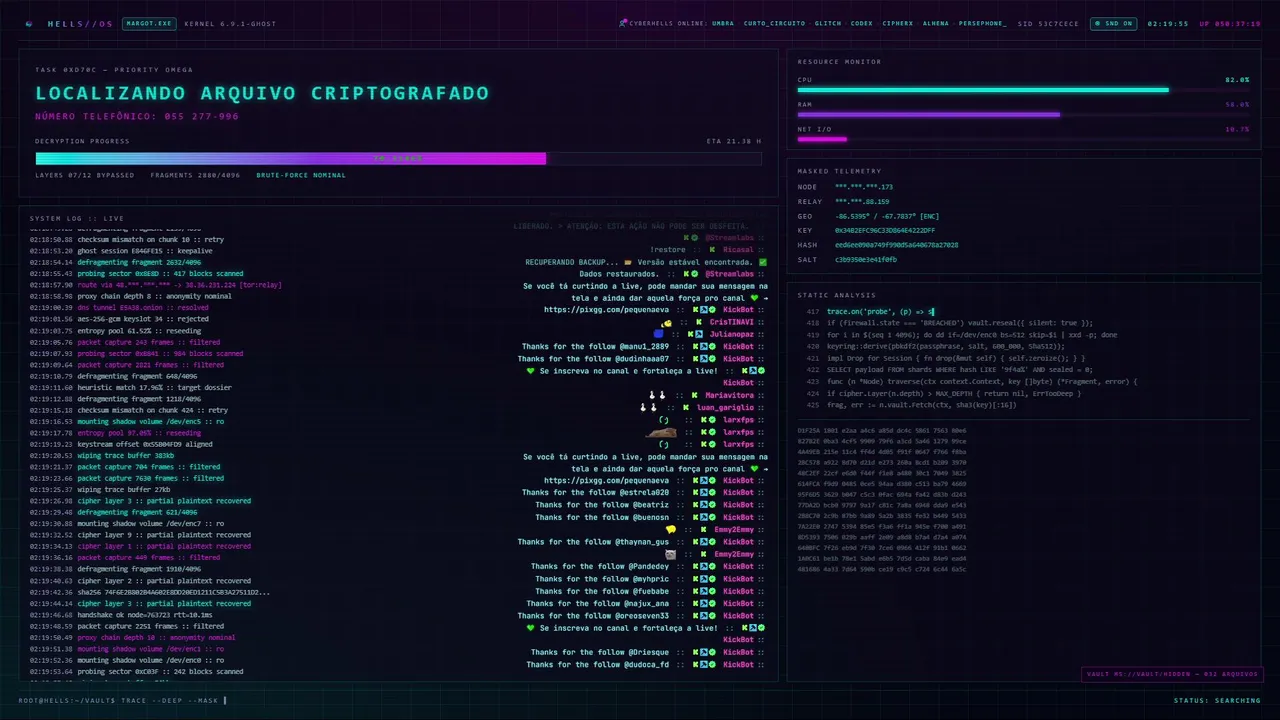The image size is (1280, 720).
Task: Click the verified badge in the @Driesque follow row
Action: 711,652
